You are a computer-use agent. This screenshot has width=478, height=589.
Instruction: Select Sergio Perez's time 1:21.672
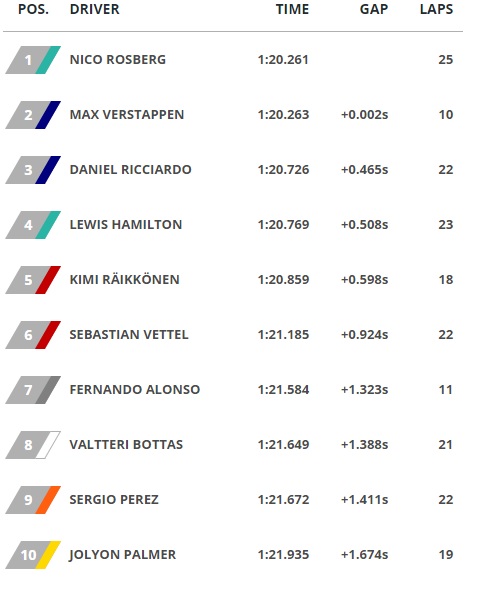[283, 500]
